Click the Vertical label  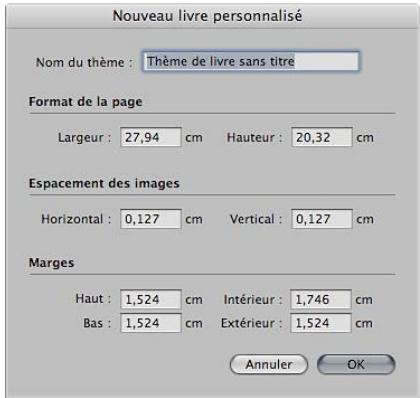(256, 219)
